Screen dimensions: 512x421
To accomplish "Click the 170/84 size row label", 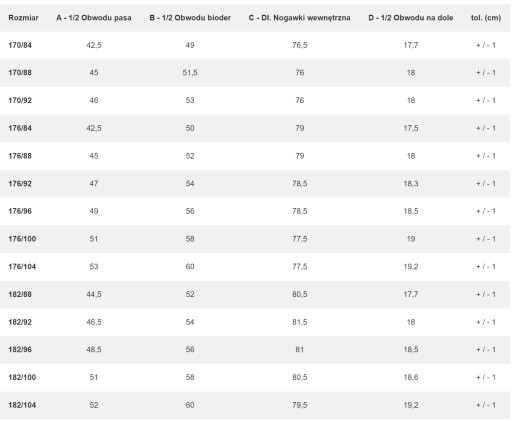I will [20, 45].
